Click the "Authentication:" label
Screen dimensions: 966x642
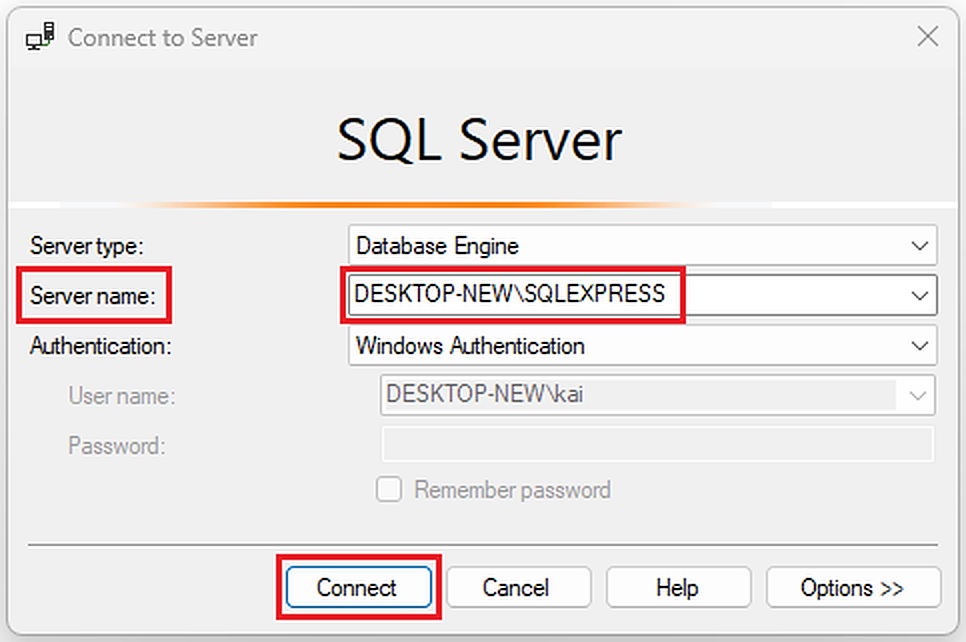[x=101, y=346]
